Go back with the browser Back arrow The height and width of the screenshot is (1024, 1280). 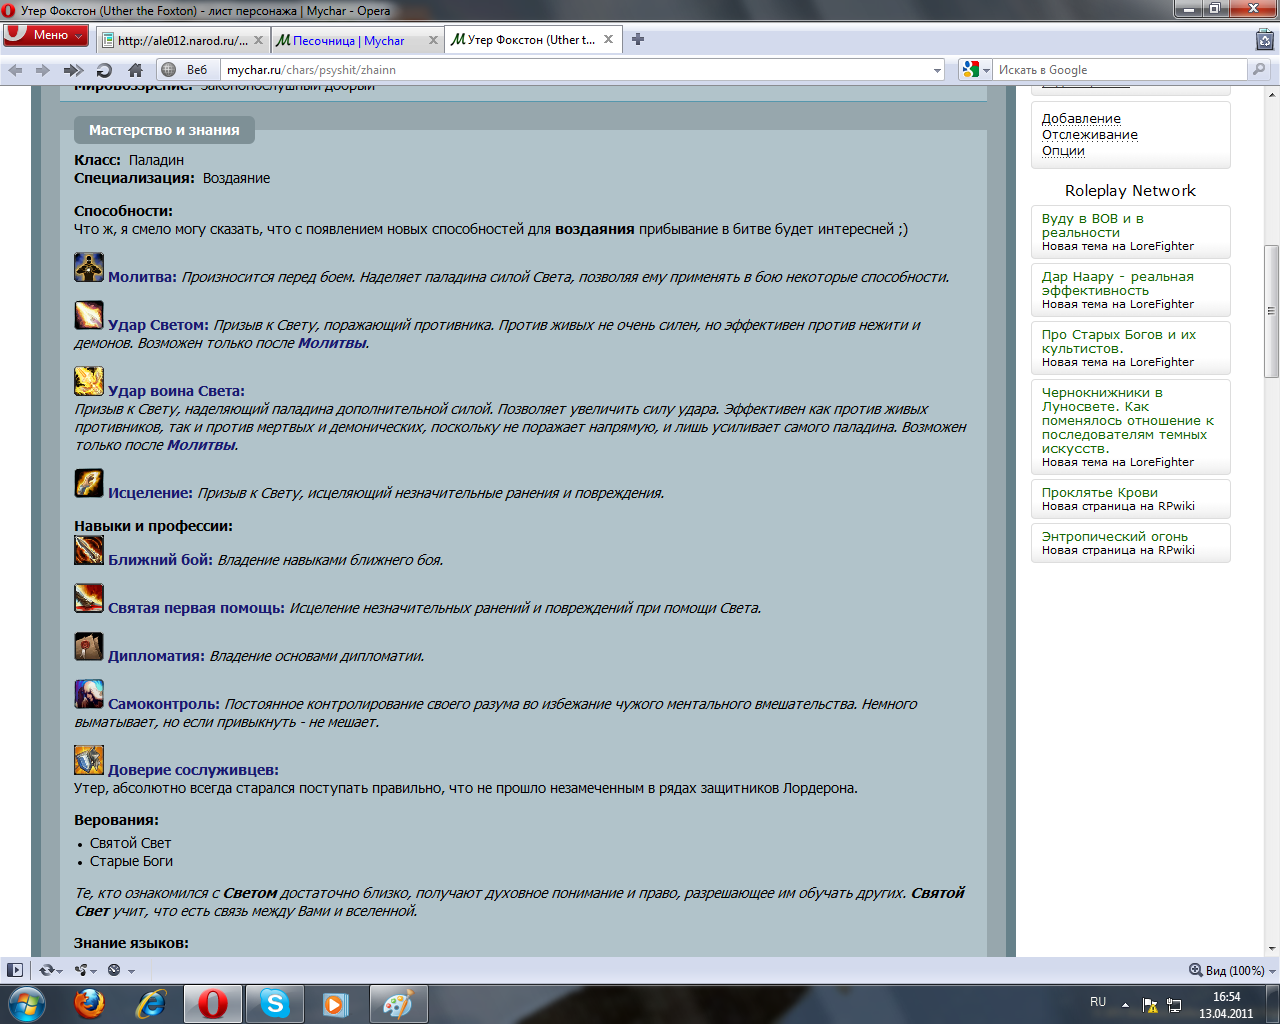(x=16, y=70)
